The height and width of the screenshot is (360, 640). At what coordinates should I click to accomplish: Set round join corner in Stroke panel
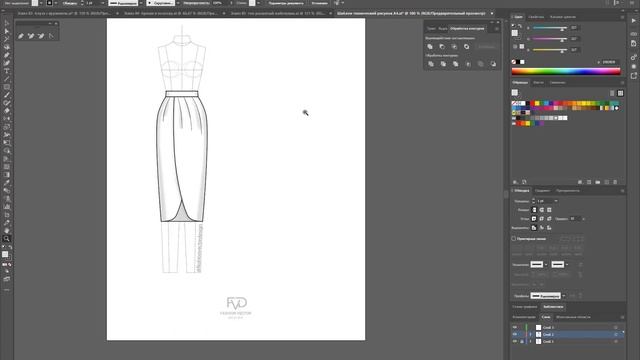tap(542, 219)
